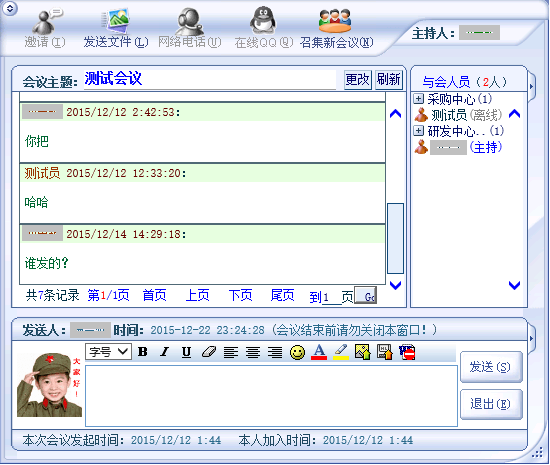Screen dimensions: 550x465
Task: Toggle bold formatting
Action: tap(143, 352)
